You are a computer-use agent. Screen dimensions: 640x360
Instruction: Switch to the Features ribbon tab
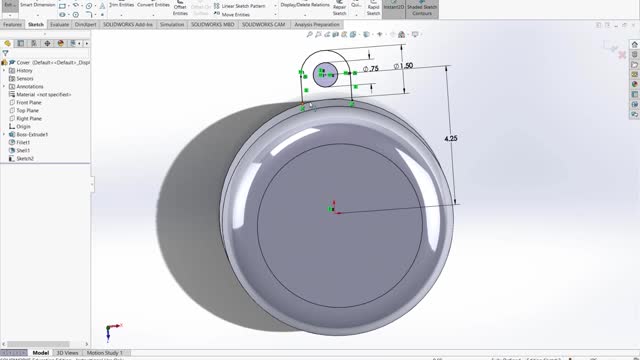[12, 24]
